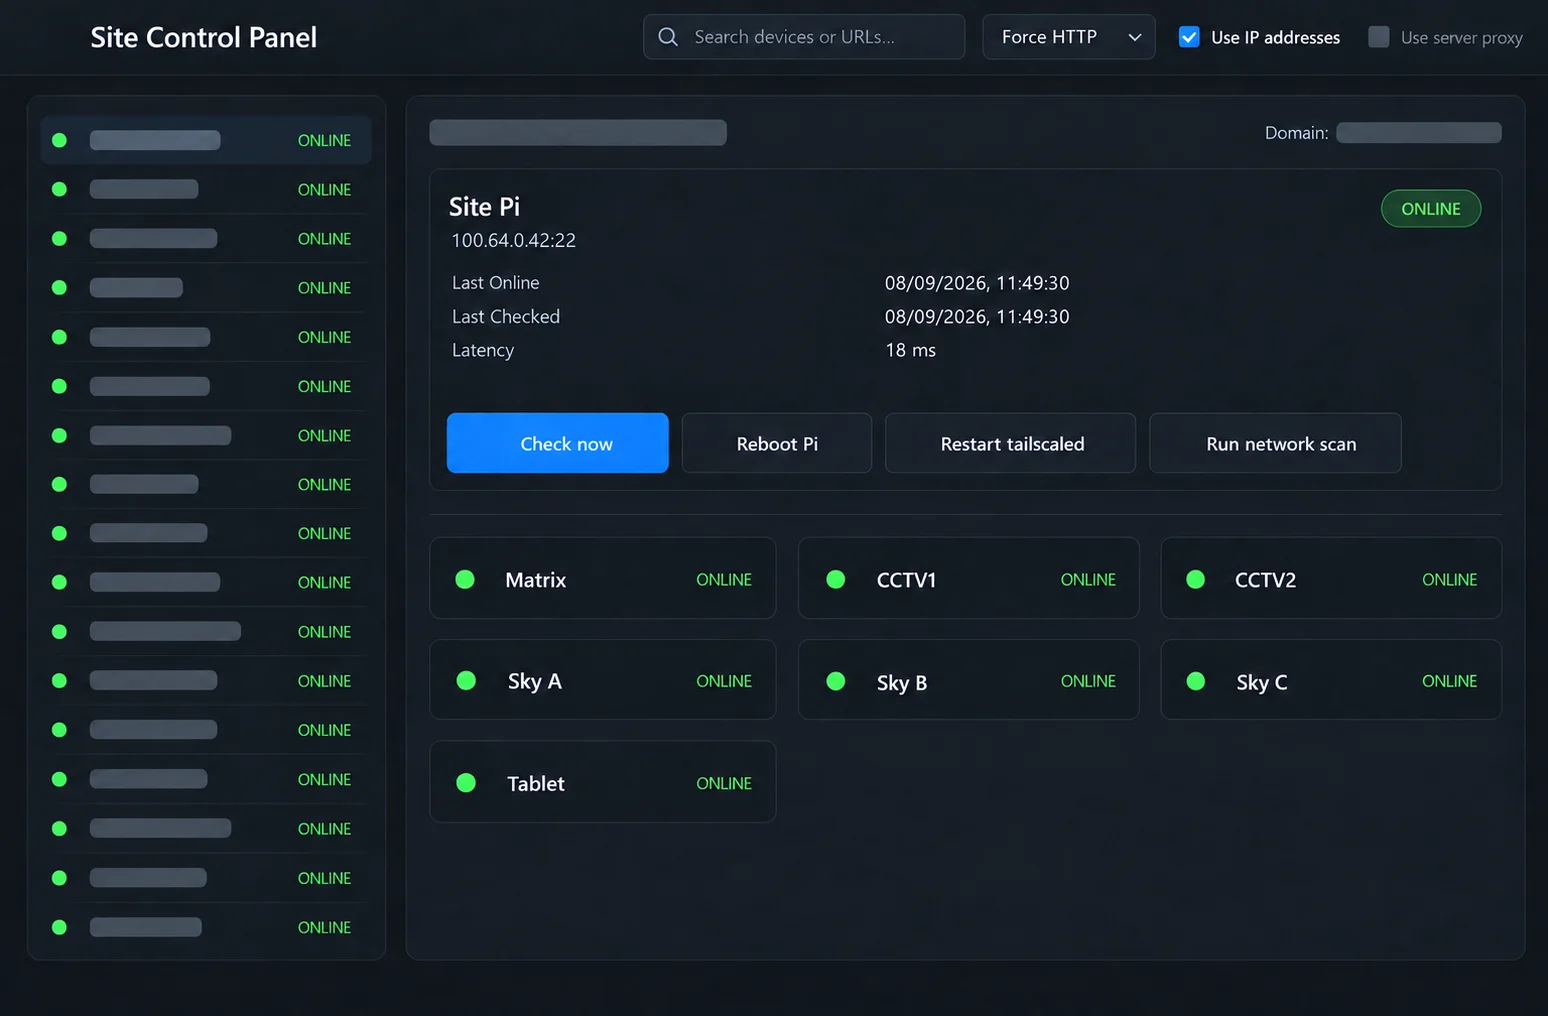
Task: Open the Tablet device card
Action: tap(603, 782)
